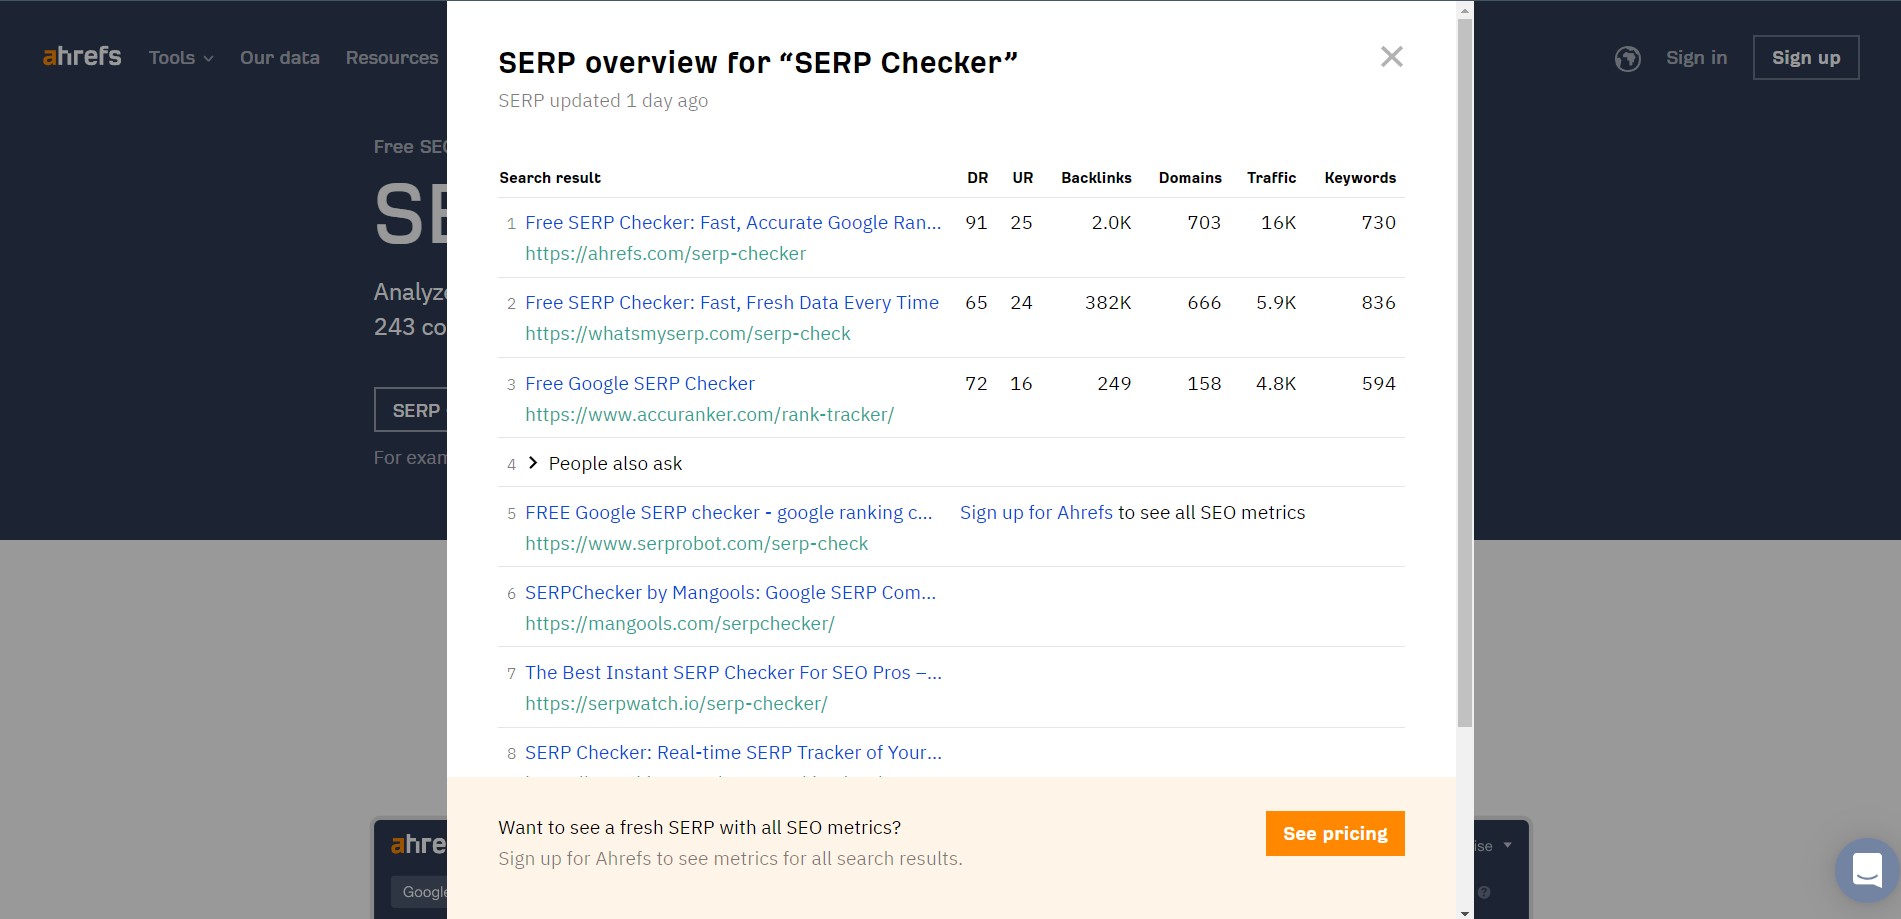
Task: Click the 382K backlinks value
Action: 1108,303
